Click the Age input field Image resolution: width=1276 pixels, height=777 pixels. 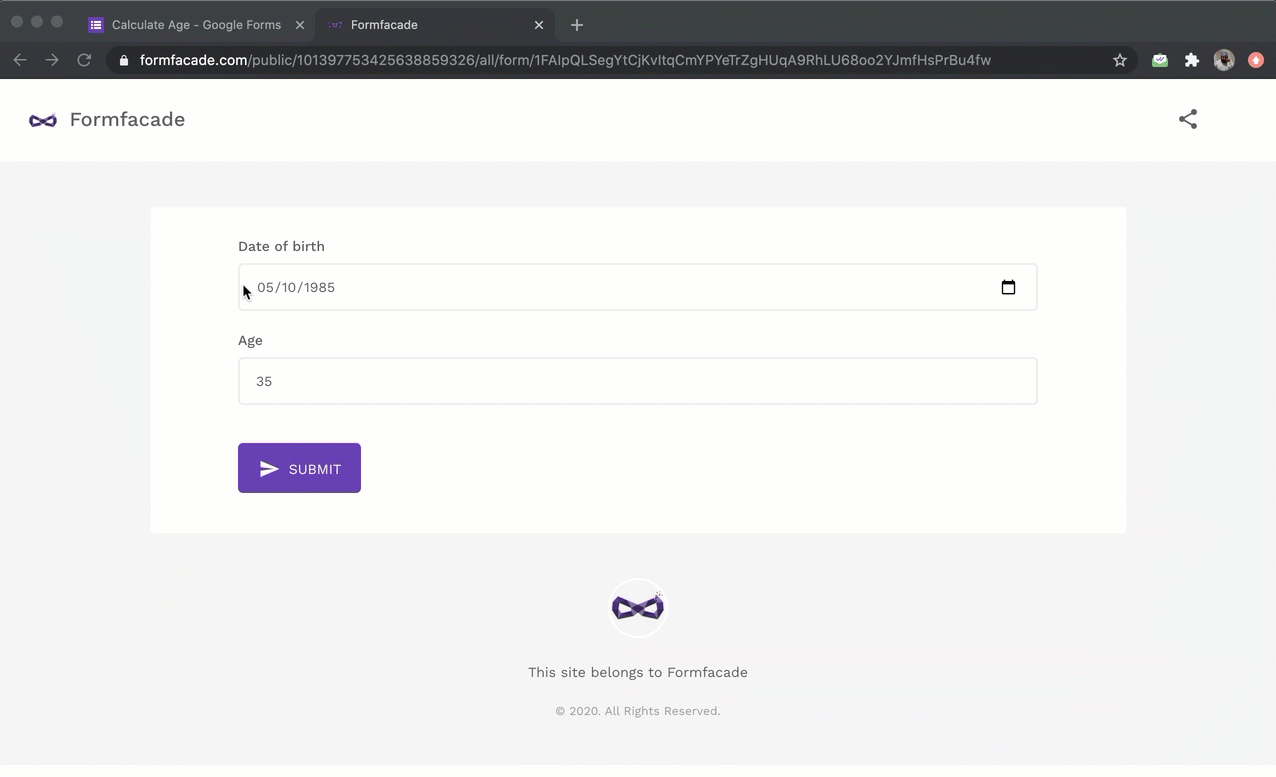637,381
